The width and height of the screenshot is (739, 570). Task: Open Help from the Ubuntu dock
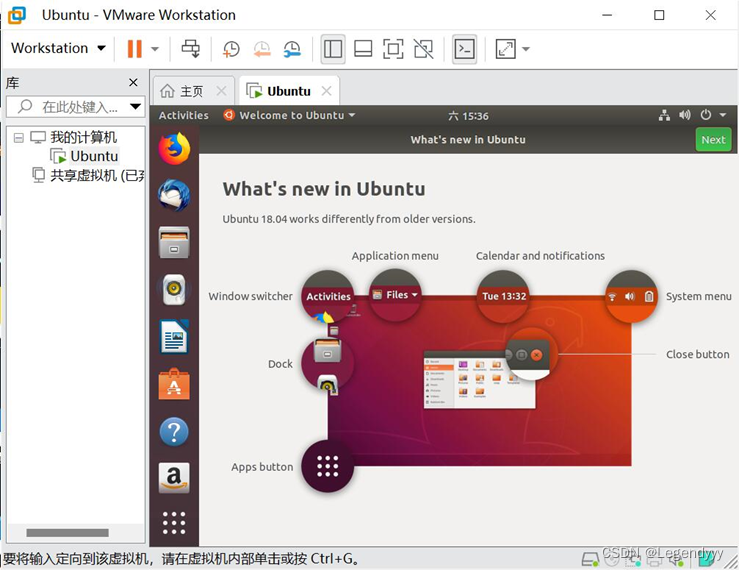(x=174, y=431)
